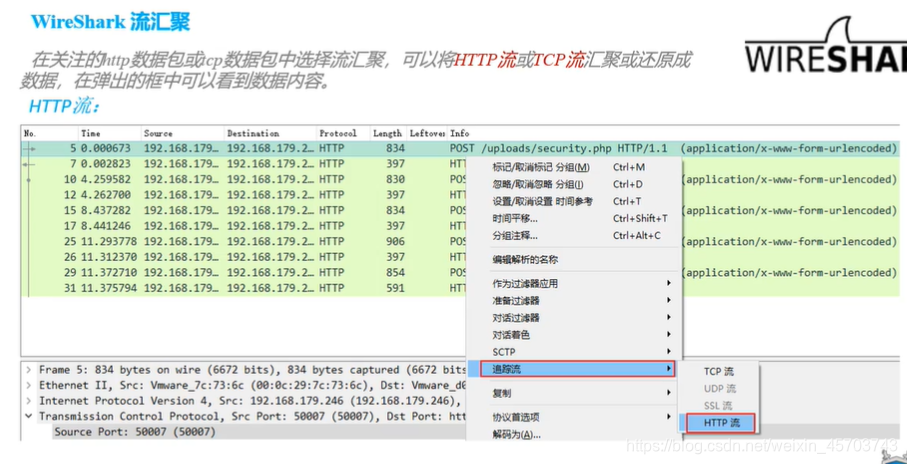Viewport: 907px width, 464px height.
Task: Choose 忽略/取消忽略 分组 menu entry
Action: tap(574, 185)
